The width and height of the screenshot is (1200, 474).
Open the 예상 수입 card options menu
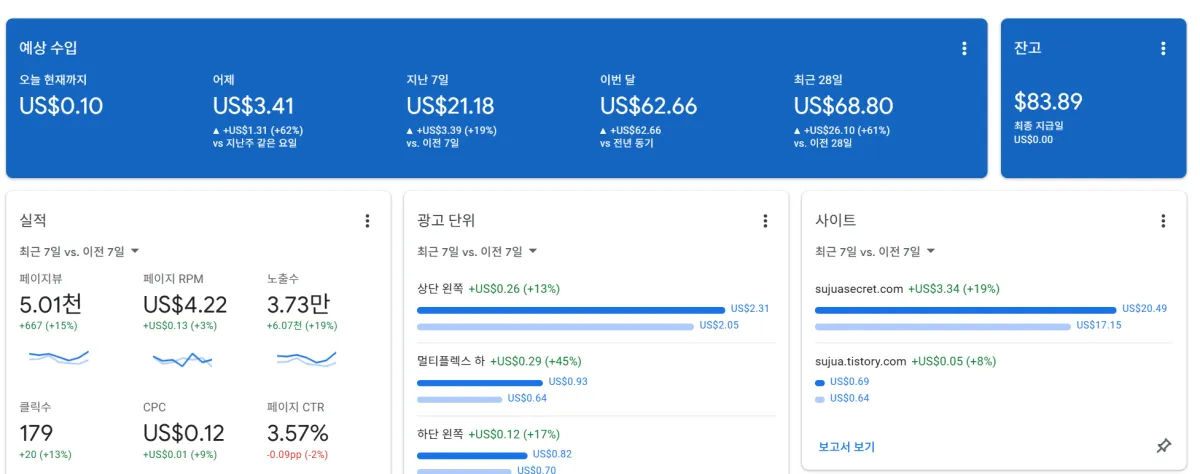tap(964, 48)
